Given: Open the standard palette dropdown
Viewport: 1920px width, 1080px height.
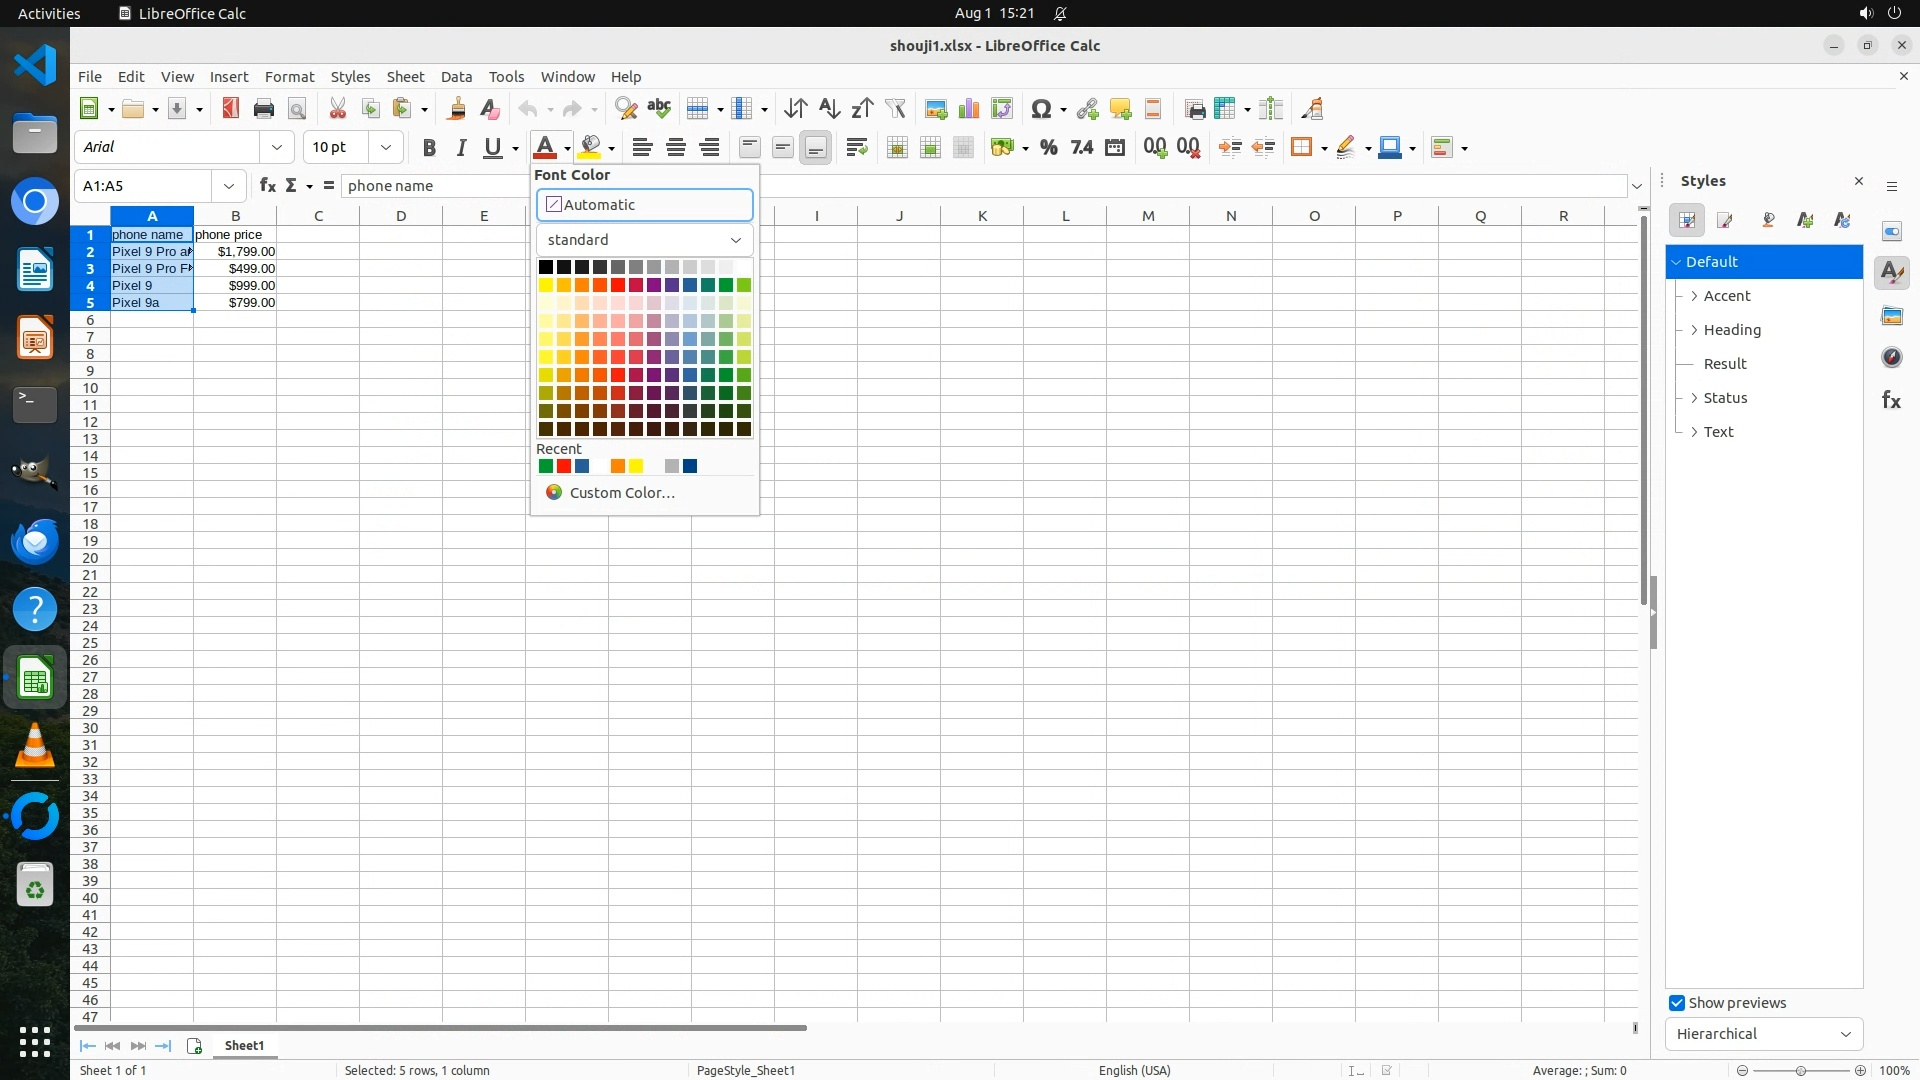Looking at the screenshot, I should pos(644,240).
